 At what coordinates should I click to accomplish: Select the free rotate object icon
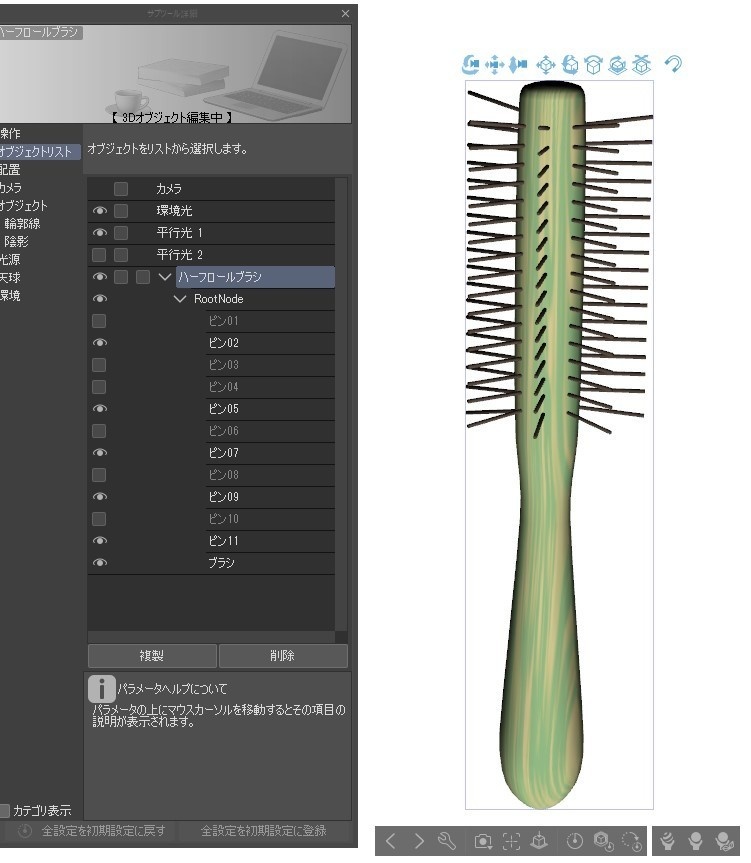[570, 64]
